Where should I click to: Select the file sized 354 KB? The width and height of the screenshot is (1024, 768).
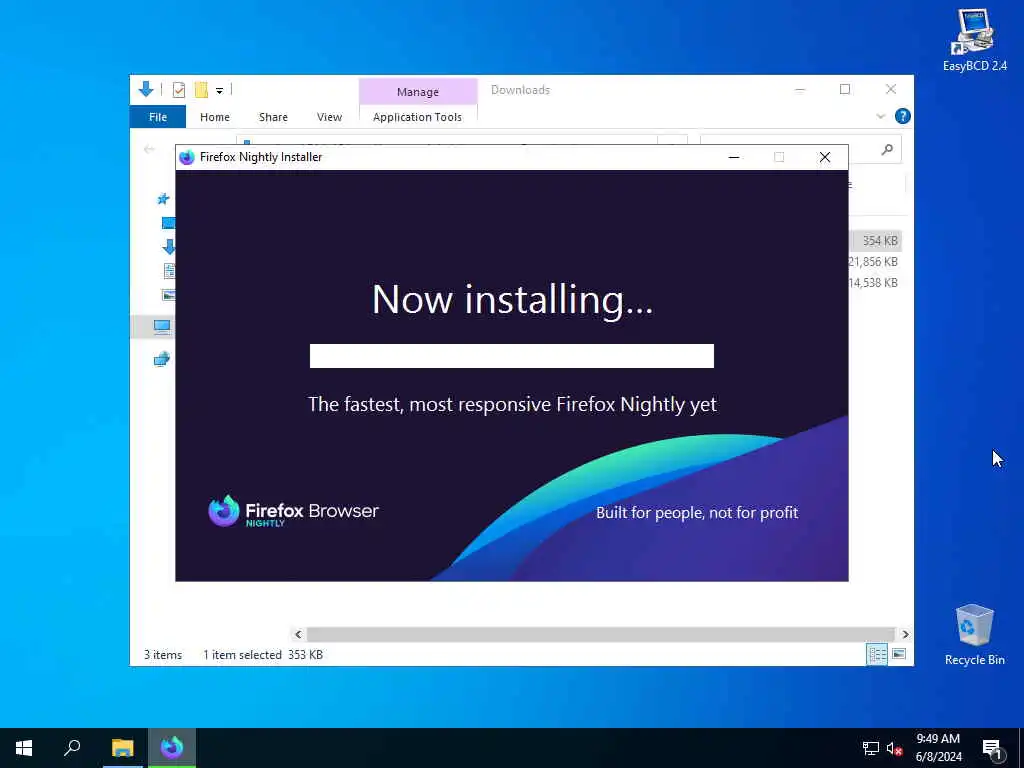(x=875, y=240)
